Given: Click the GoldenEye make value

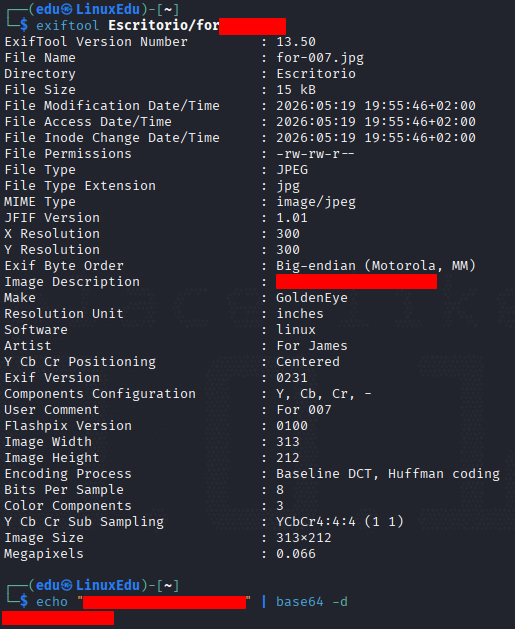Looking at the screenshot, I should pos(312,298).
